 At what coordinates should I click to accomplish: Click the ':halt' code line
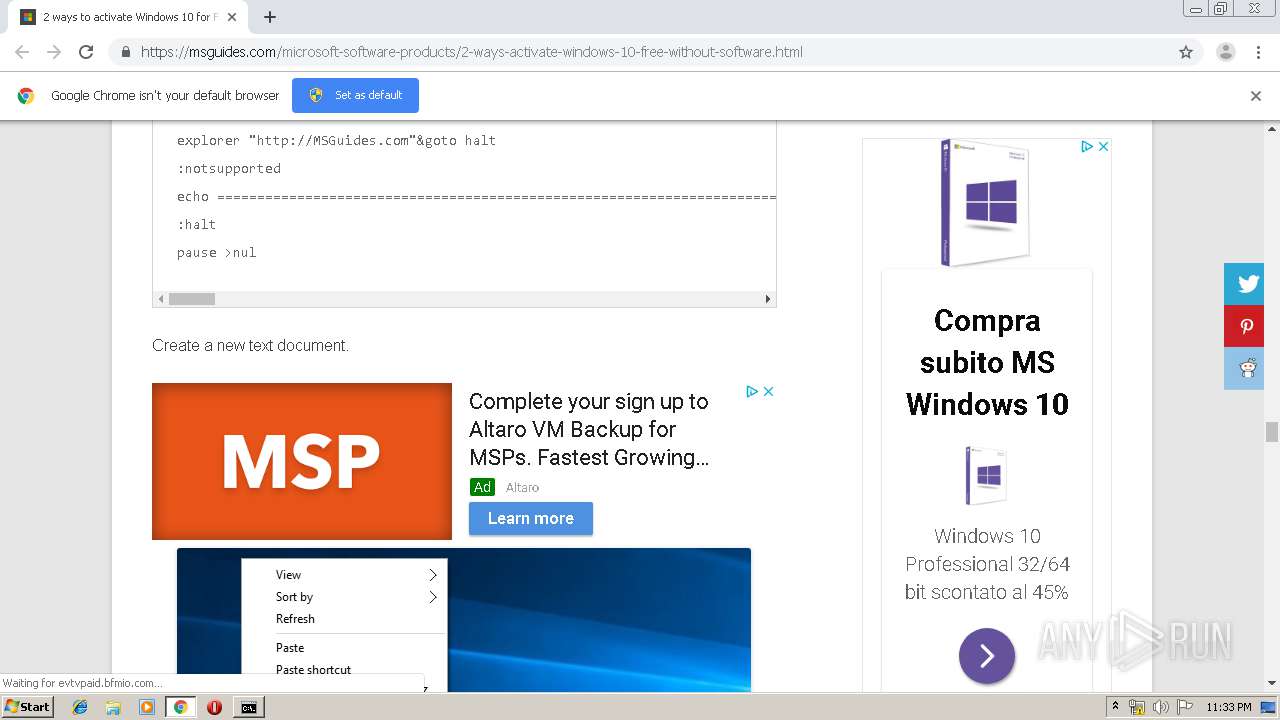coord(196,224)
